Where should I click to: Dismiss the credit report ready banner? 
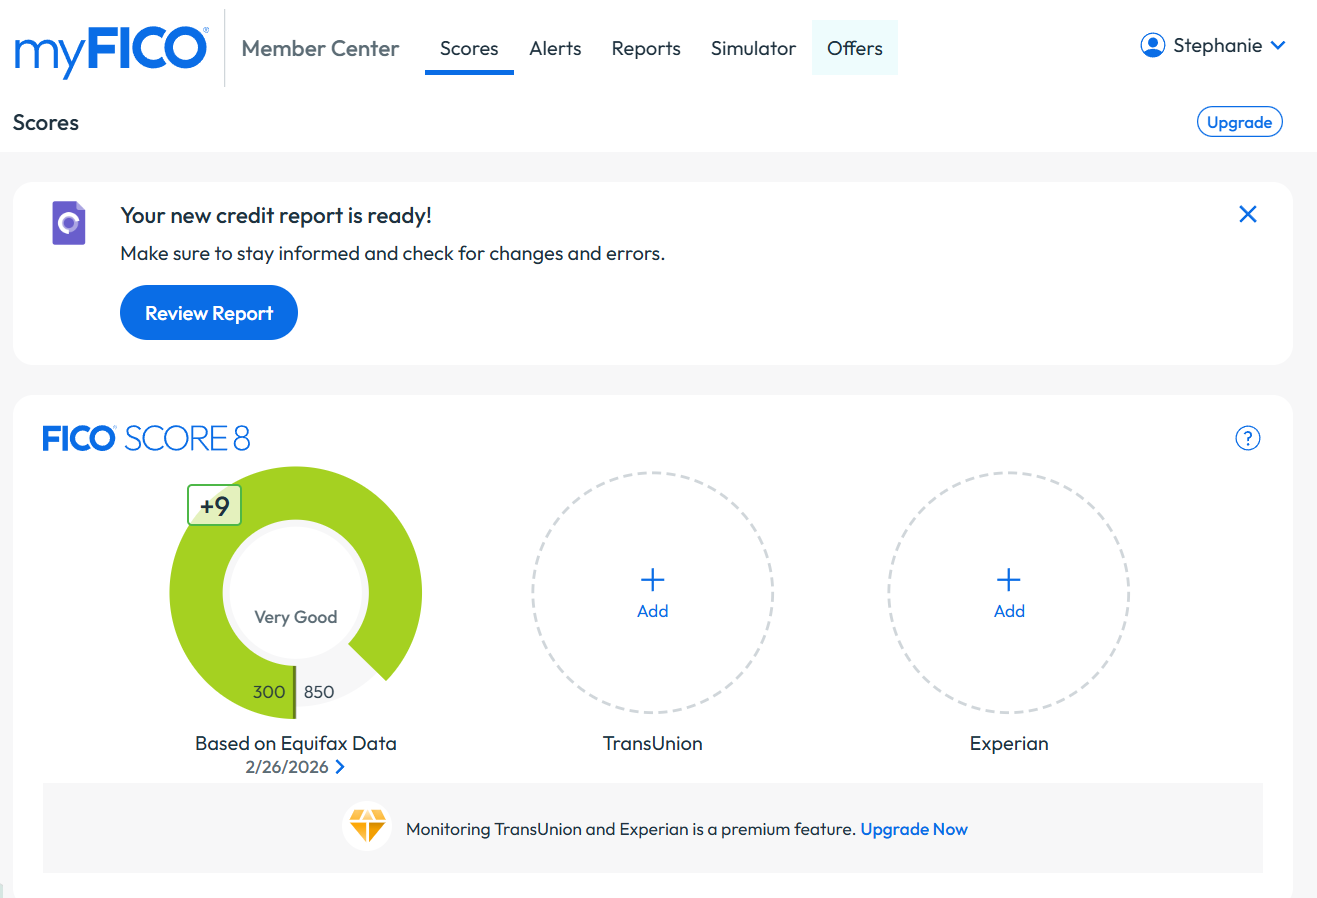click(1247, 213)
